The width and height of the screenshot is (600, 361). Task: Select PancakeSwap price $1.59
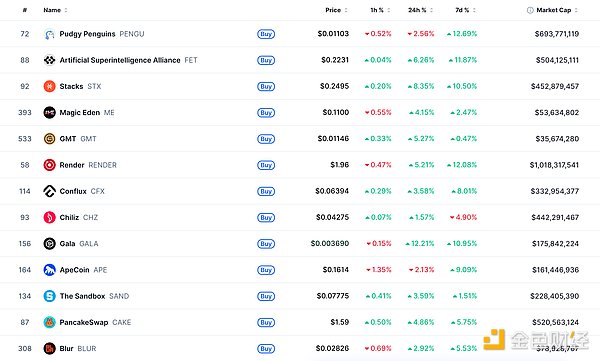pos(340,322)
